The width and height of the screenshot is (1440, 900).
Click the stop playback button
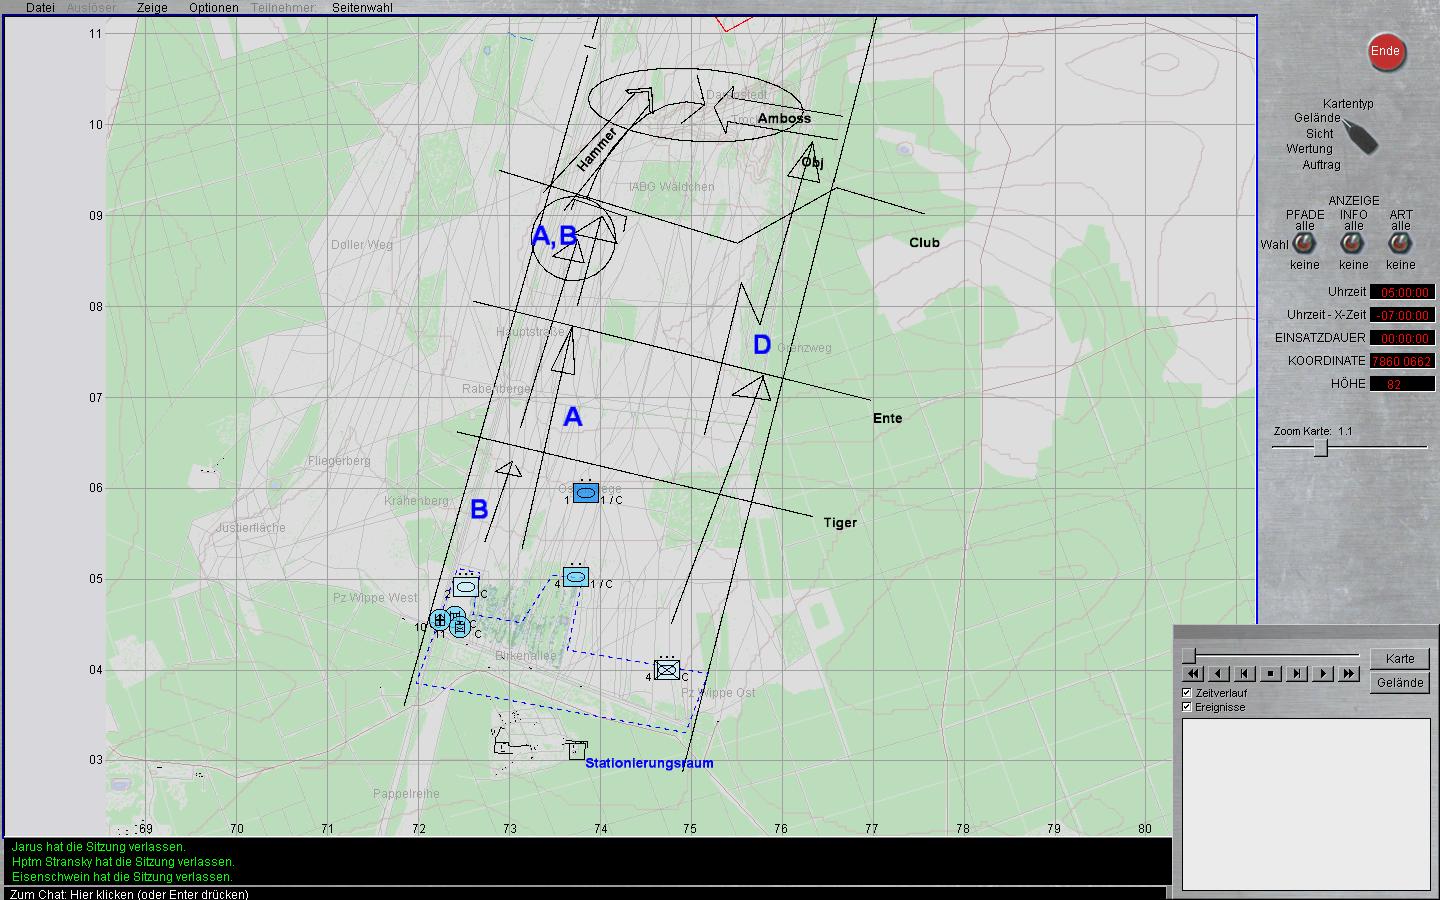[x=1270, y=674]
